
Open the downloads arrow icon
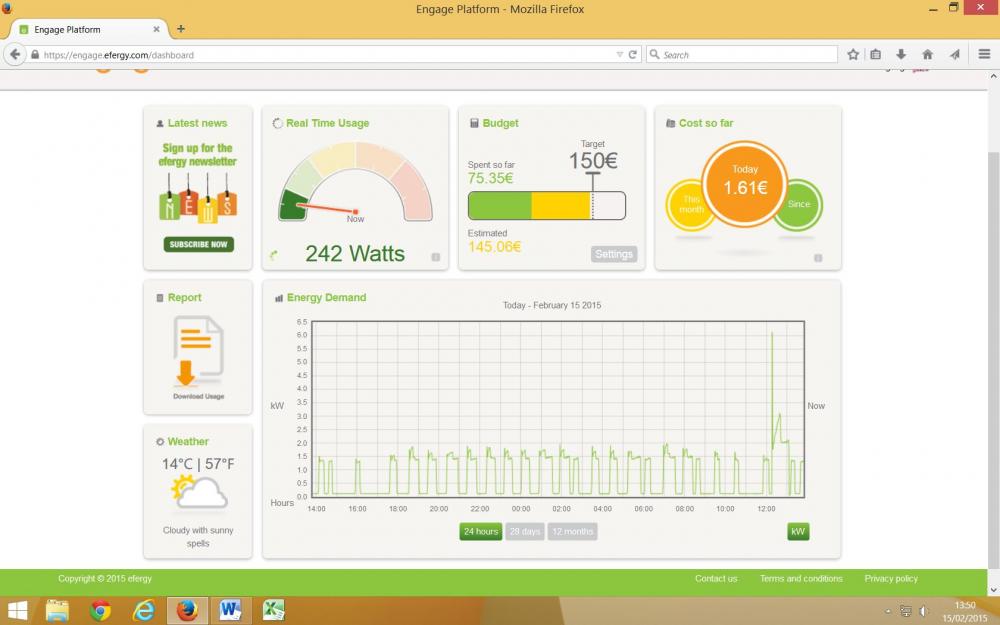[901, 55]
